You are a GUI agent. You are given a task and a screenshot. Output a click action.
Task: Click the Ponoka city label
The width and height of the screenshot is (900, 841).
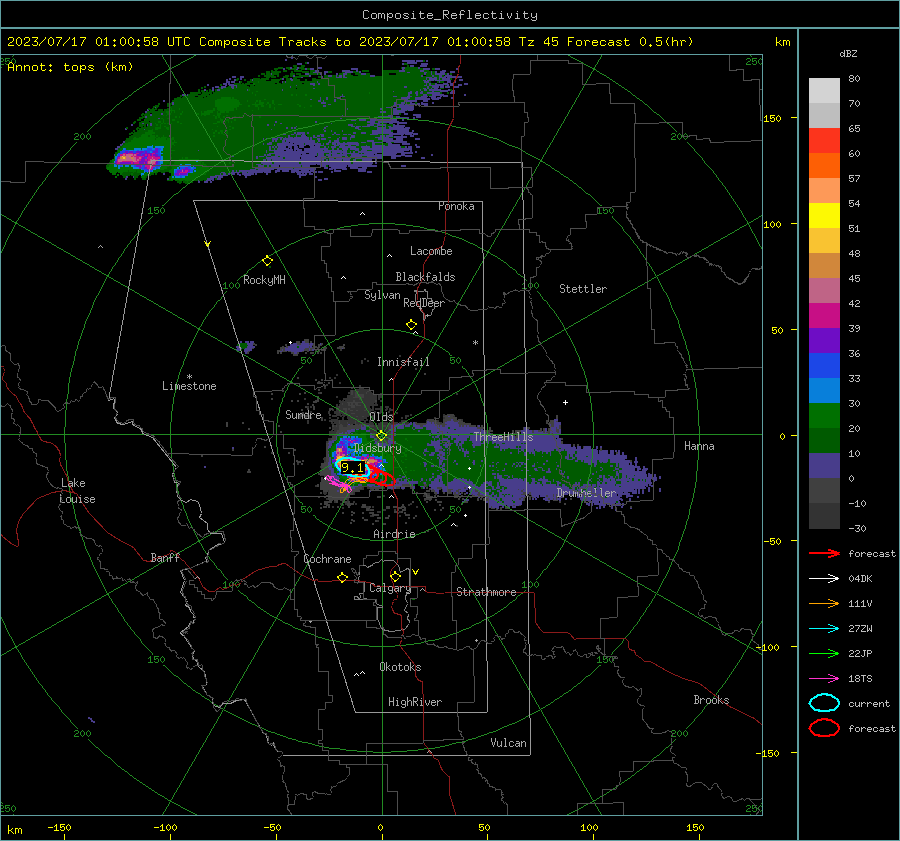[456, 206]
